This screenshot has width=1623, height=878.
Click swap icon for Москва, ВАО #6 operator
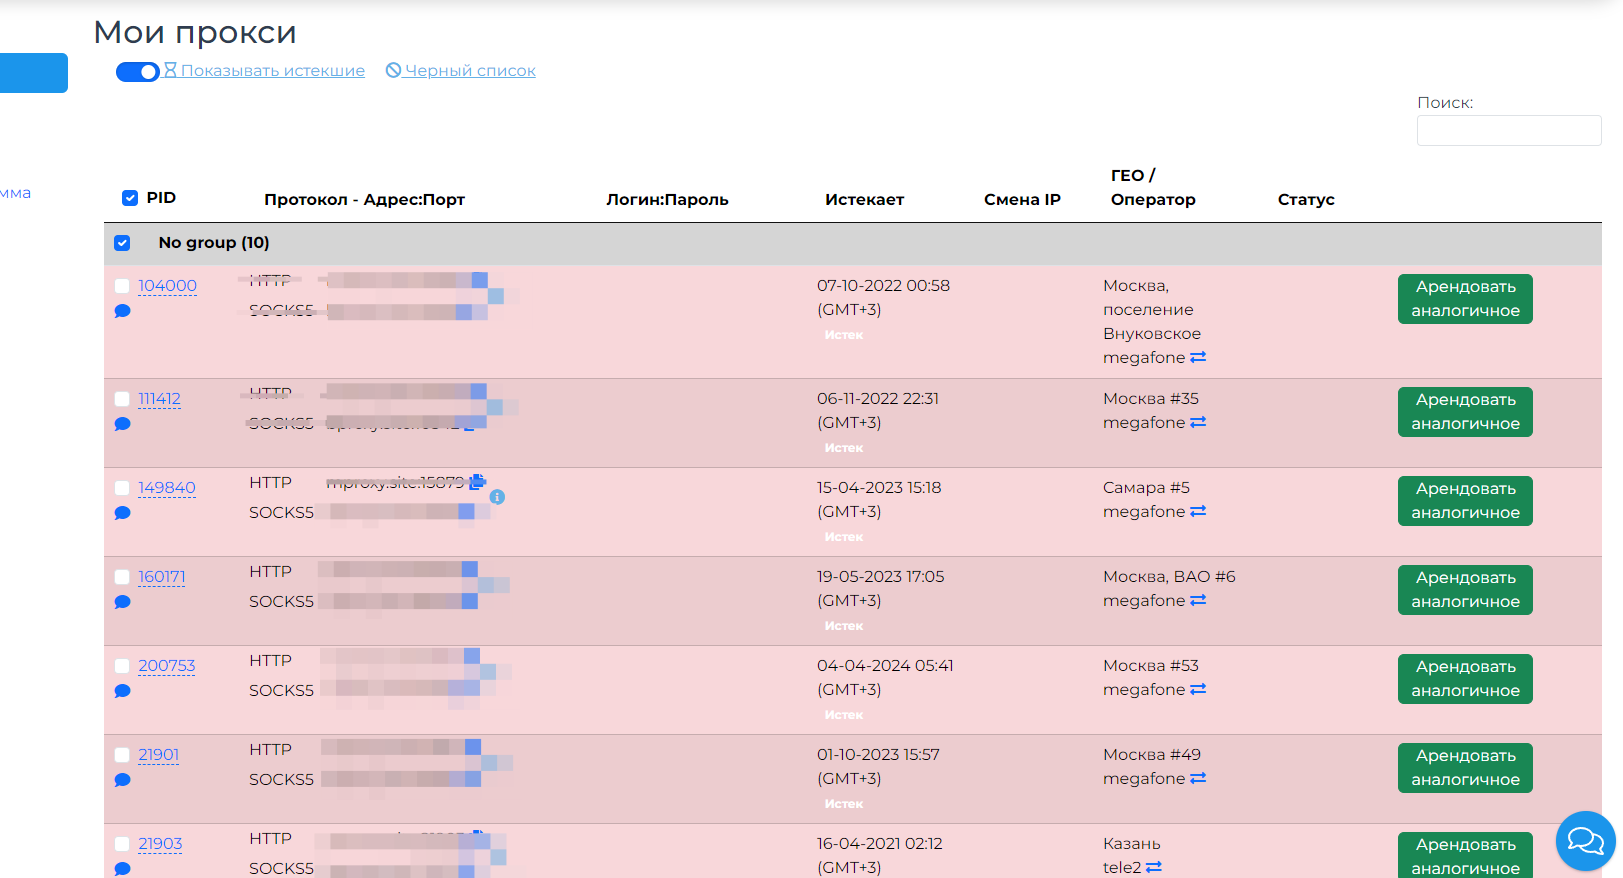[1198, 600]
